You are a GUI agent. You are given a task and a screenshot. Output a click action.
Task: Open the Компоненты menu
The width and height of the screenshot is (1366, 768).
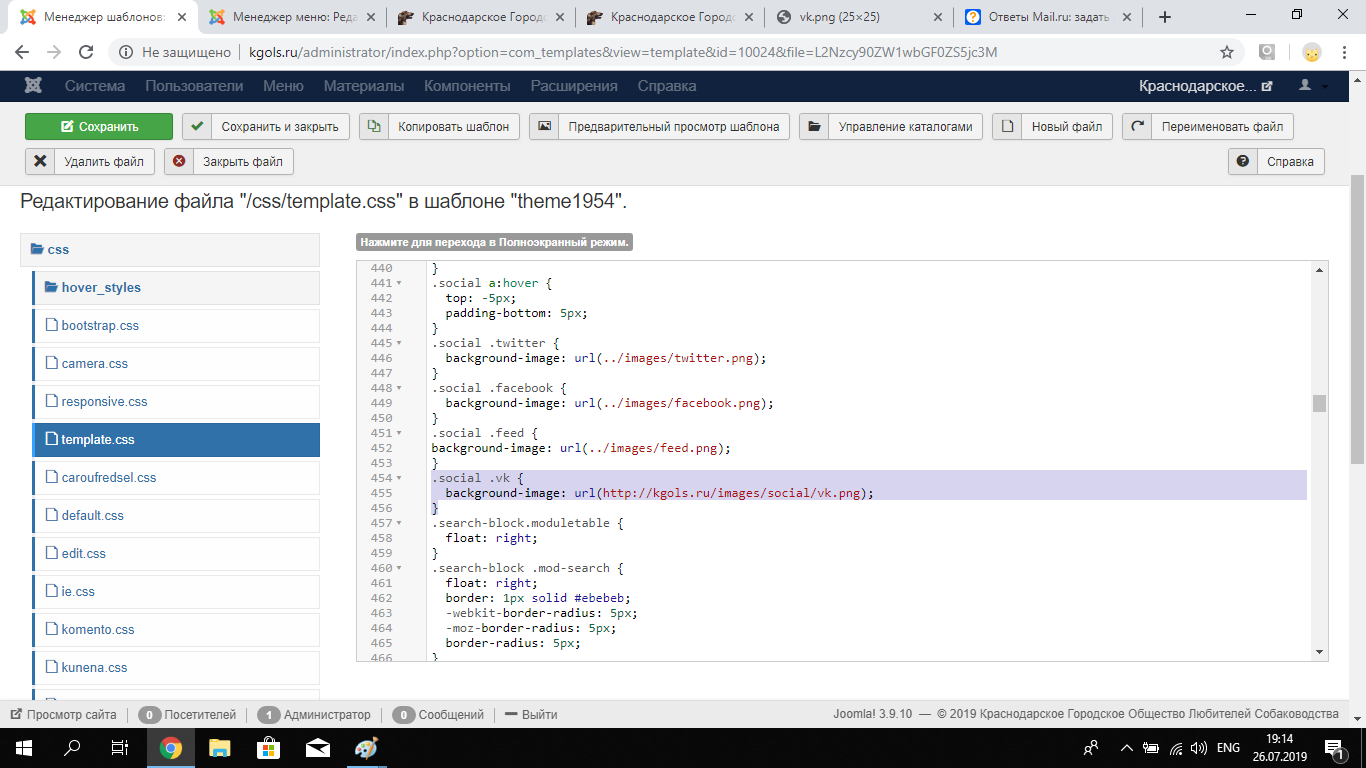(x=467, y=86)
